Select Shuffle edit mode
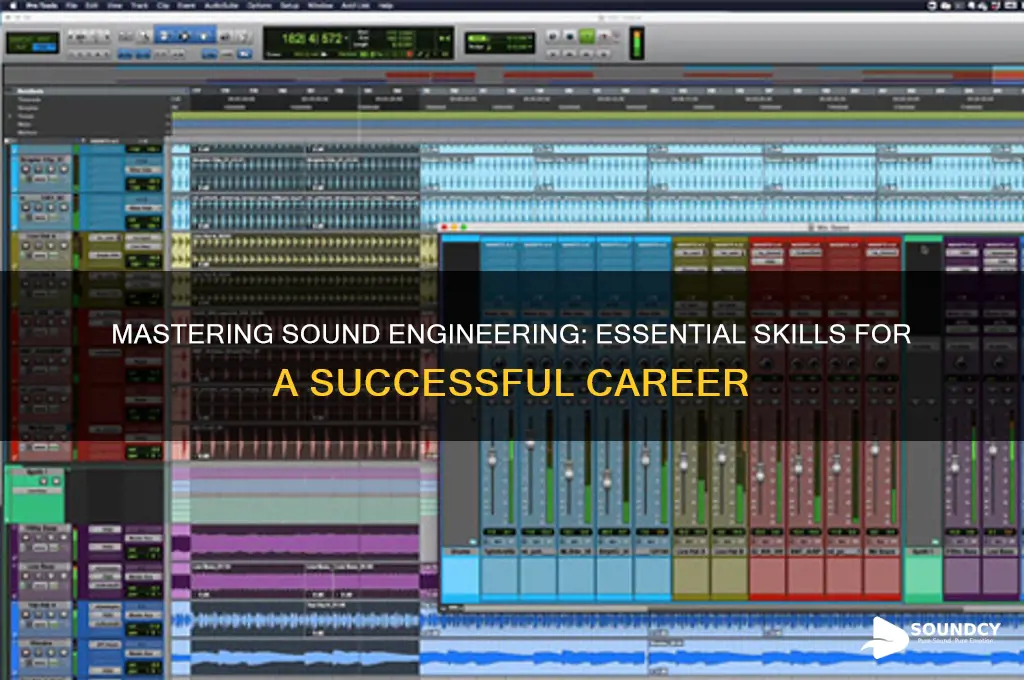Viewport: 1024px width, 680px height. coord(20,39)
